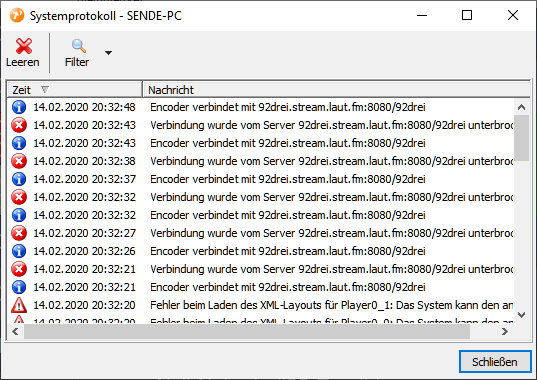This screenshot has height=380, width=537.
Task: Maximize the Systemprotokoll window
Action: 467,15
